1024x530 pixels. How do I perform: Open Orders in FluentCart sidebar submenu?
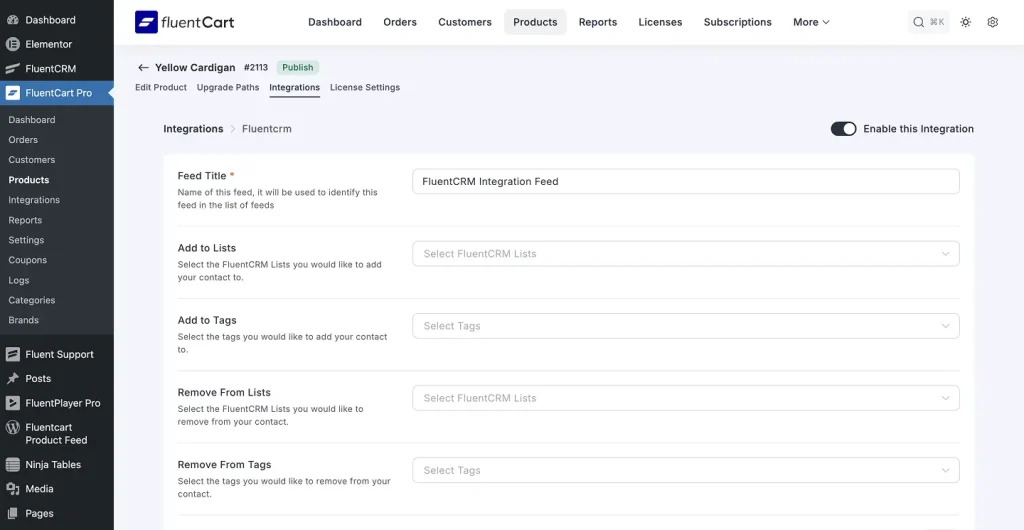(23, 140)
